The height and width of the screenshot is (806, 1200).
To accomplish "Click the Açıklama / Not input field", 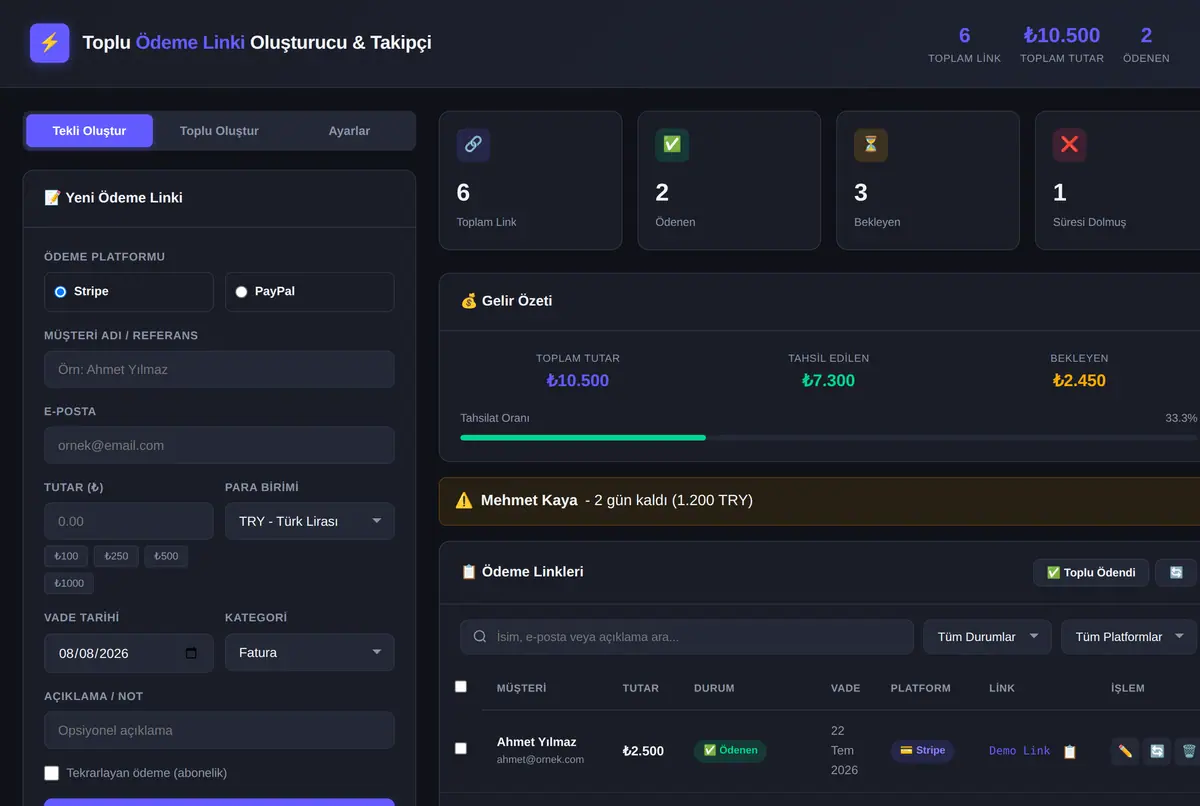I will click(x=219, y=730).
